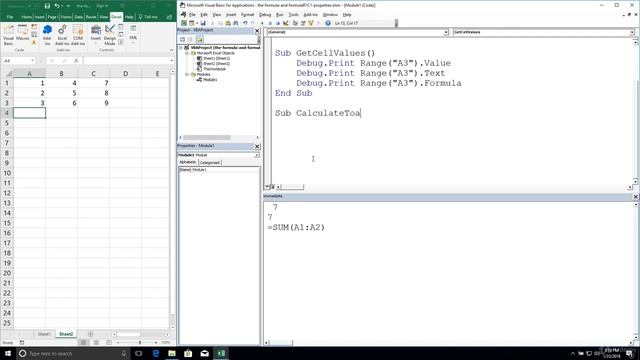The height and width of the screenshot is (360, 640).
Task: Open Excel from the taskbar
Action: click(221, 353)
